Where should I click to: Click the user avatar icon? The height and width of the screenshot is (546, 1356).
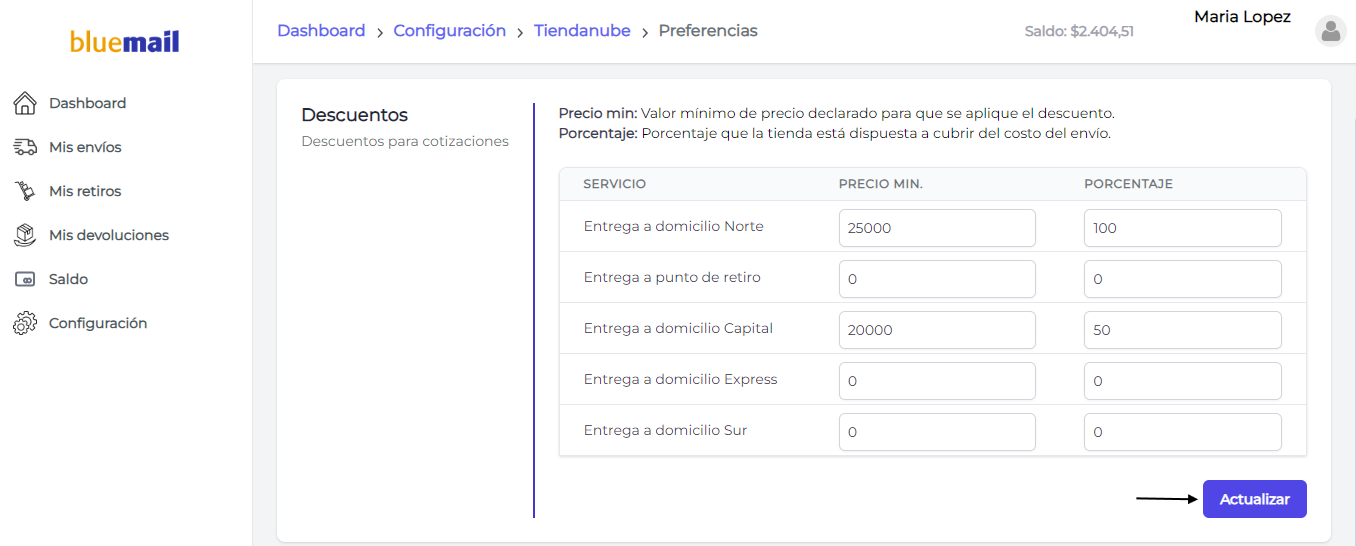1330,31
